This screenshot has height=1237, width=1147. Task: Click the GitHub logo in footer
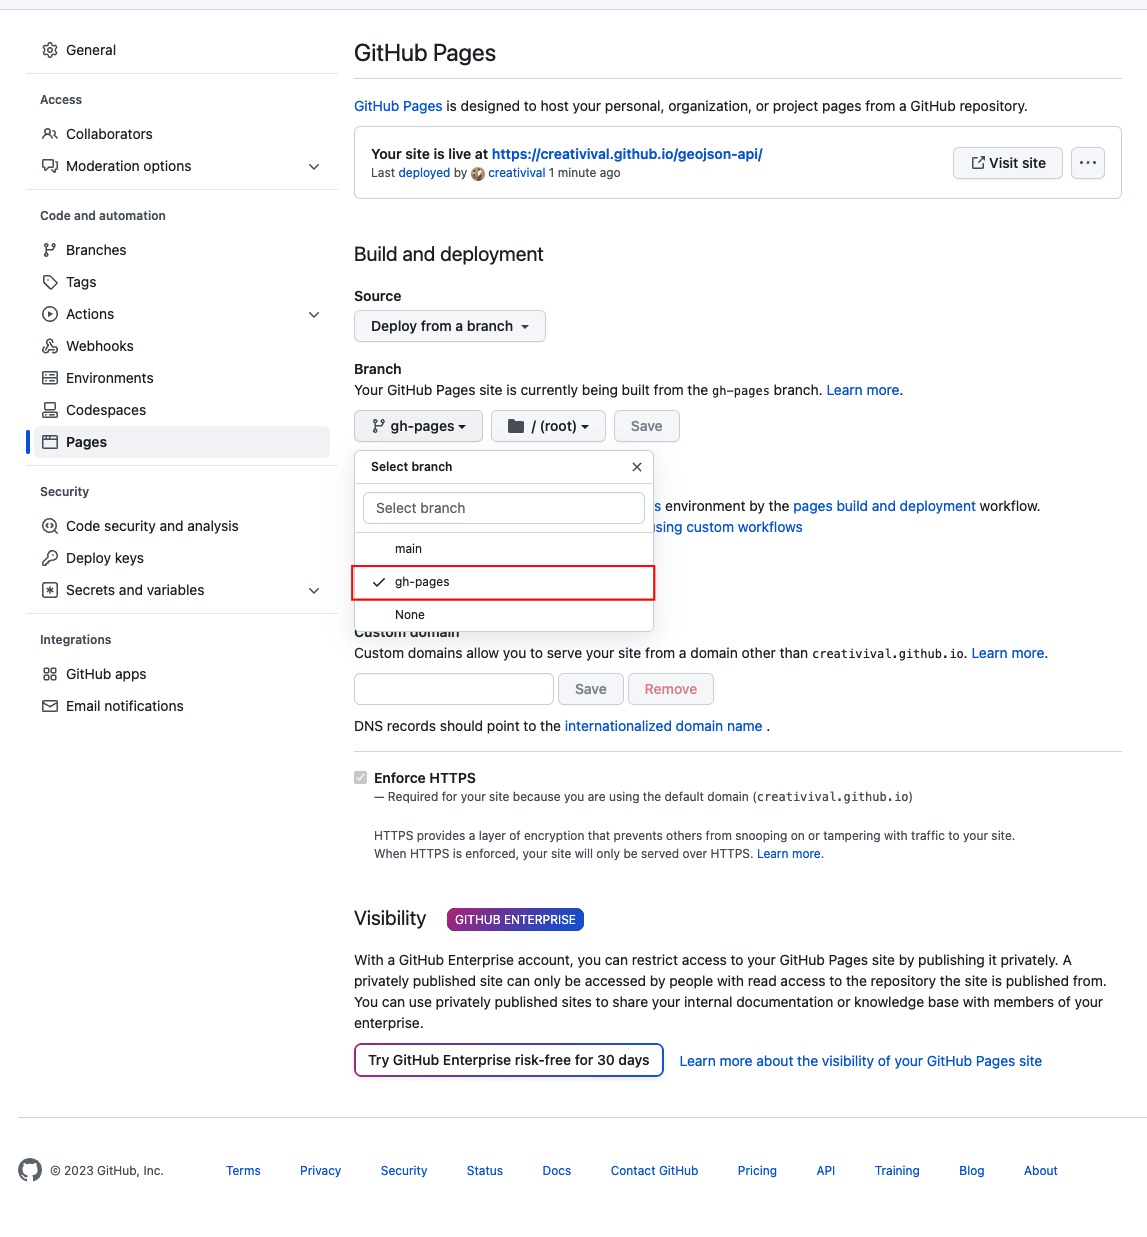[x=30, y=1170]
